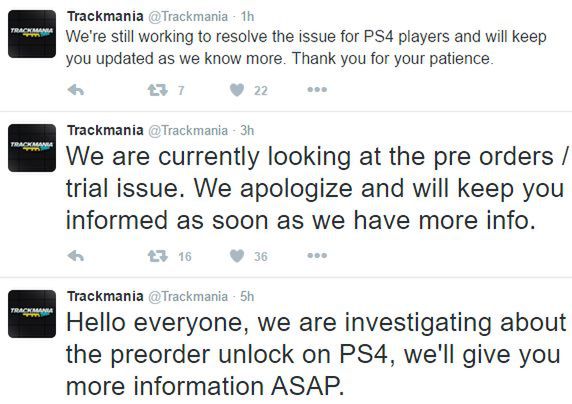The width and height of the screenshot is (572, 404).
Task: Open more options on the 3h tweet
Action: [317, 255]
